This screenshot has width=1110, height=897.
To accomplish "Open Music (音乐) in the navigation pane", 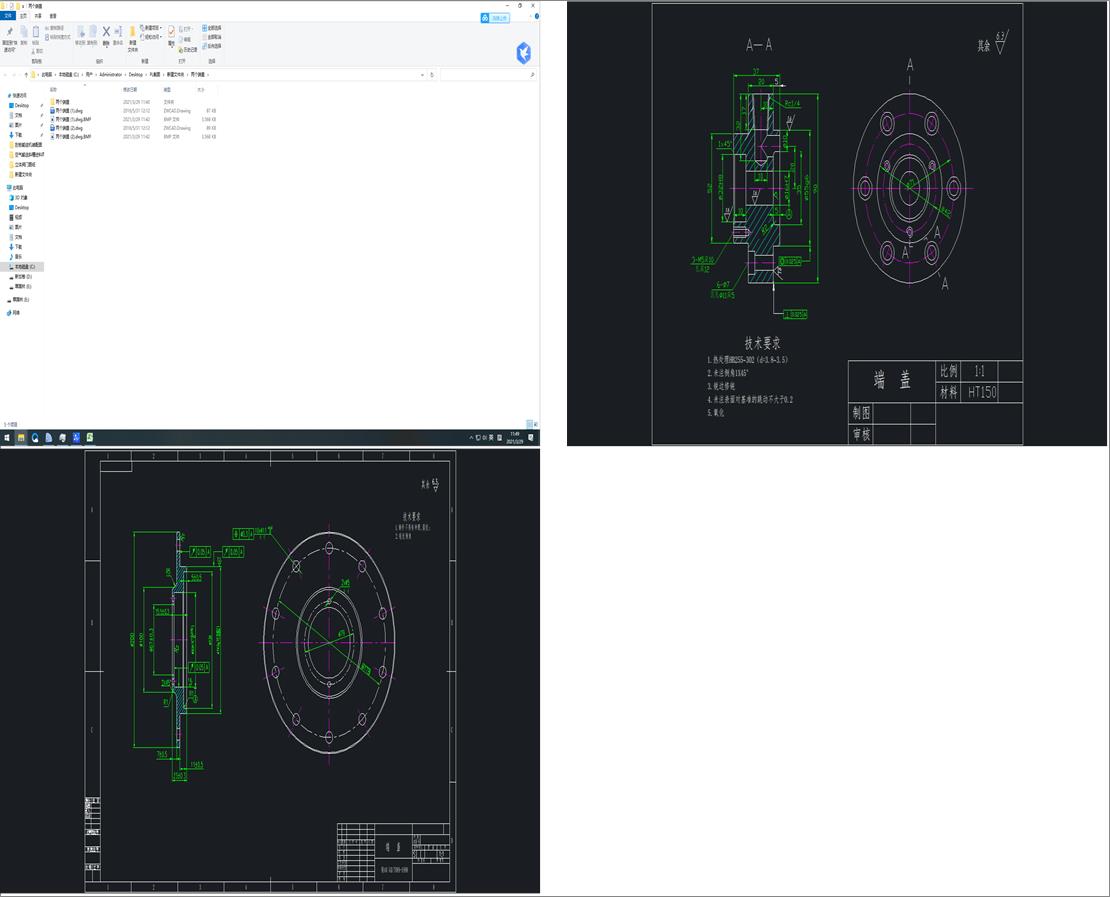I will coord(16,257).
